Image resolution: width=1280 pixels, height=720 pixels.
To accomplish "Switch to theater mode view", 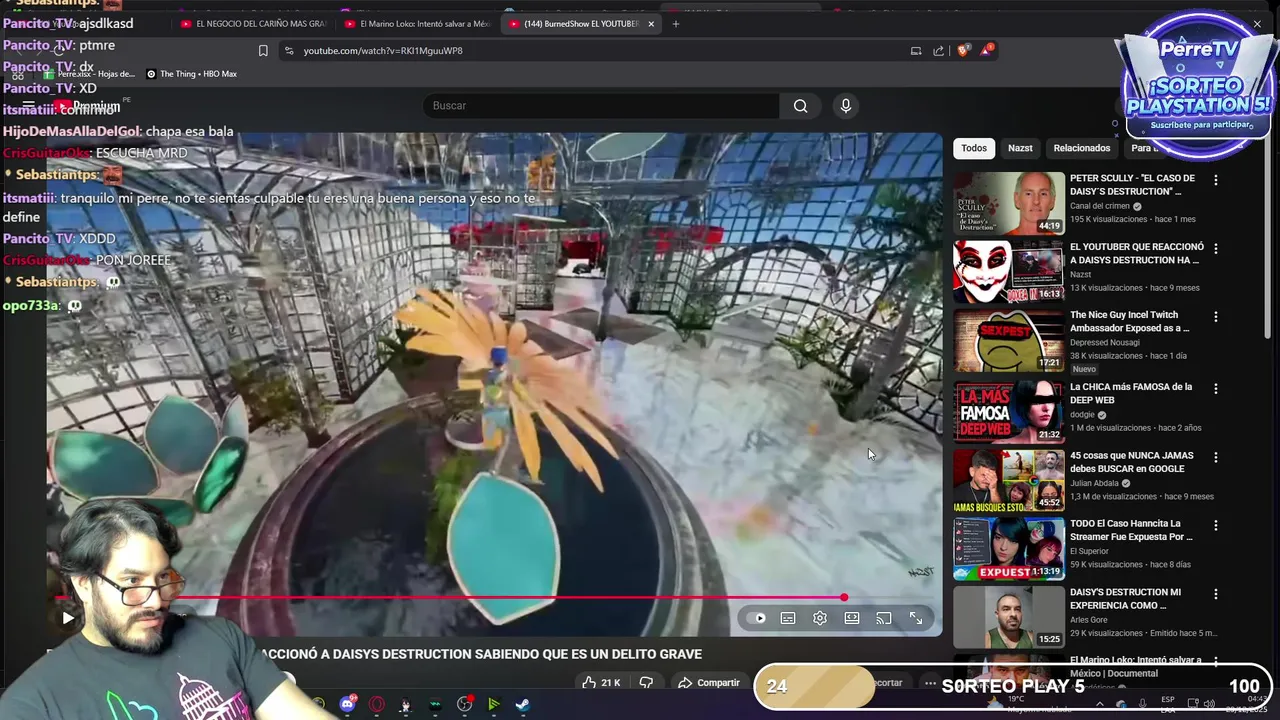I will coord(852,619).
